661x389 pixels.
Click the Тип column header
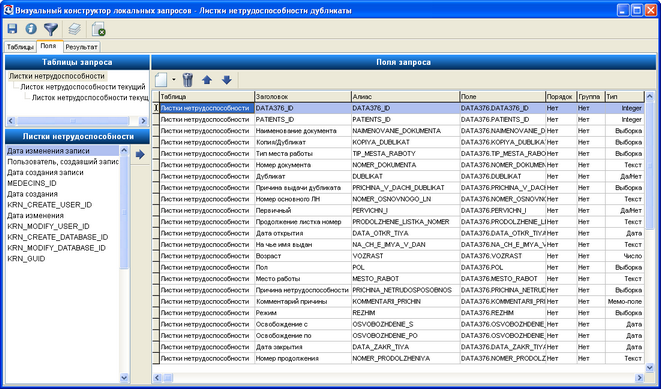click(x=624, y=97)
